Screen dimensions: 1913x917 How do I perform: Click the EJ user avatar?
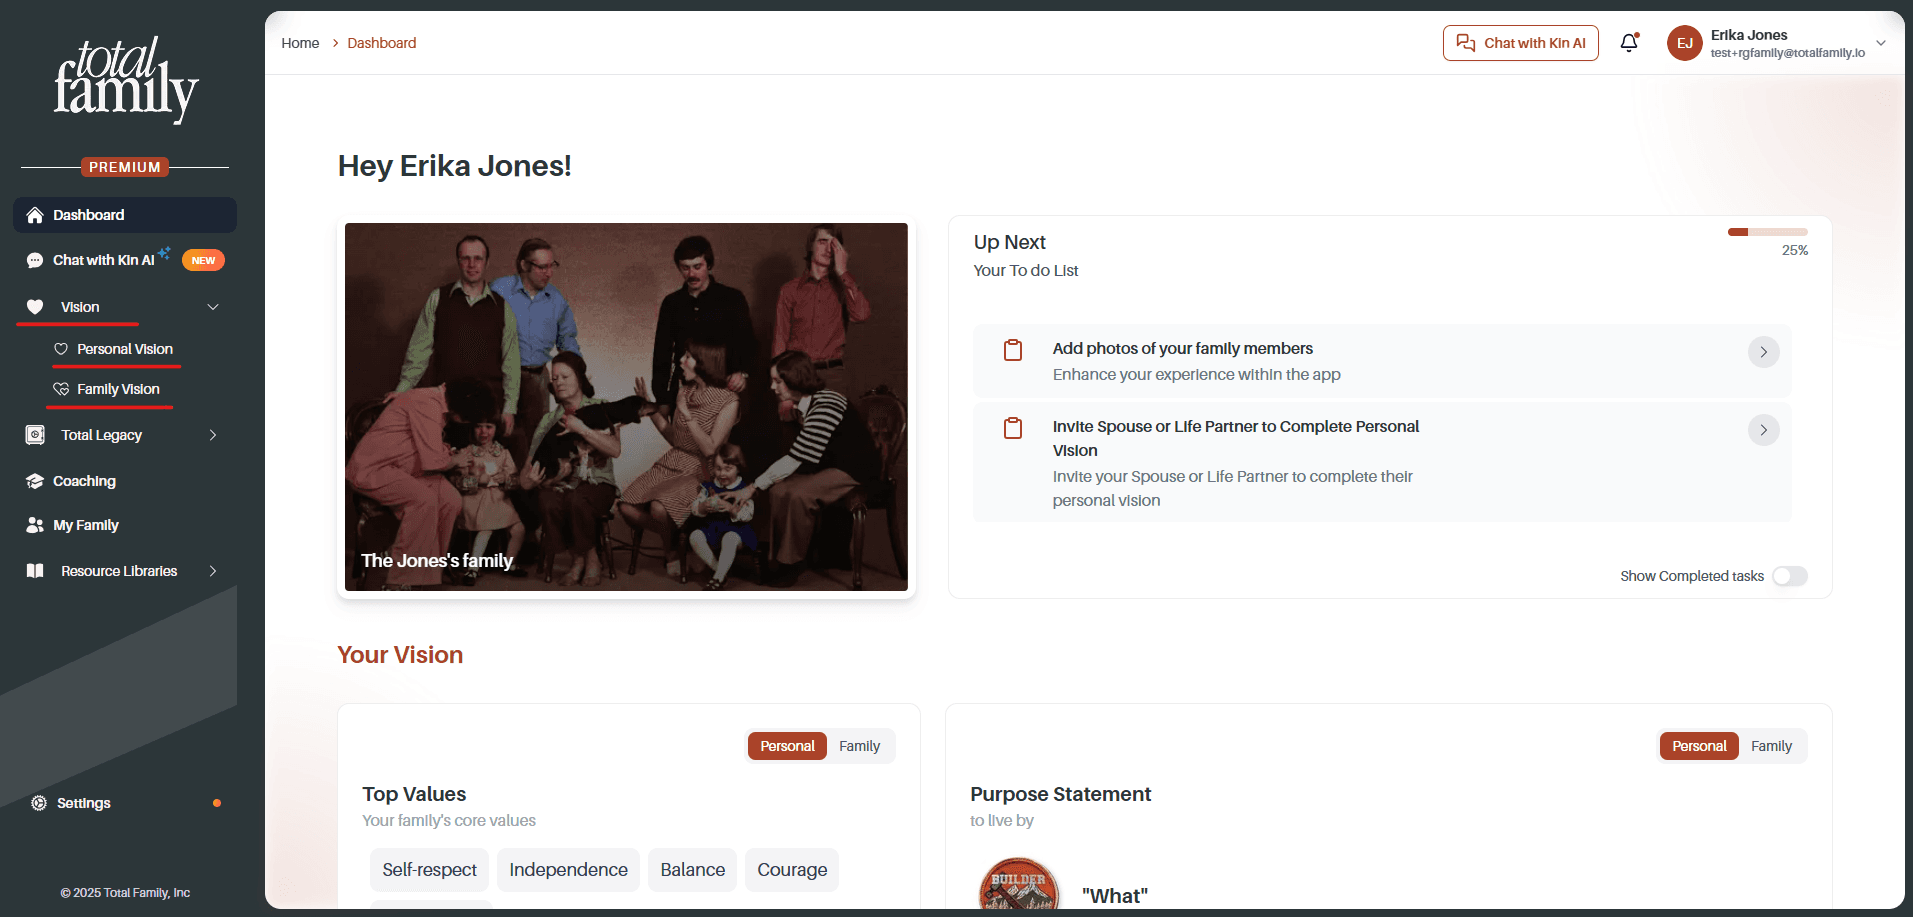click(1685, 43)
